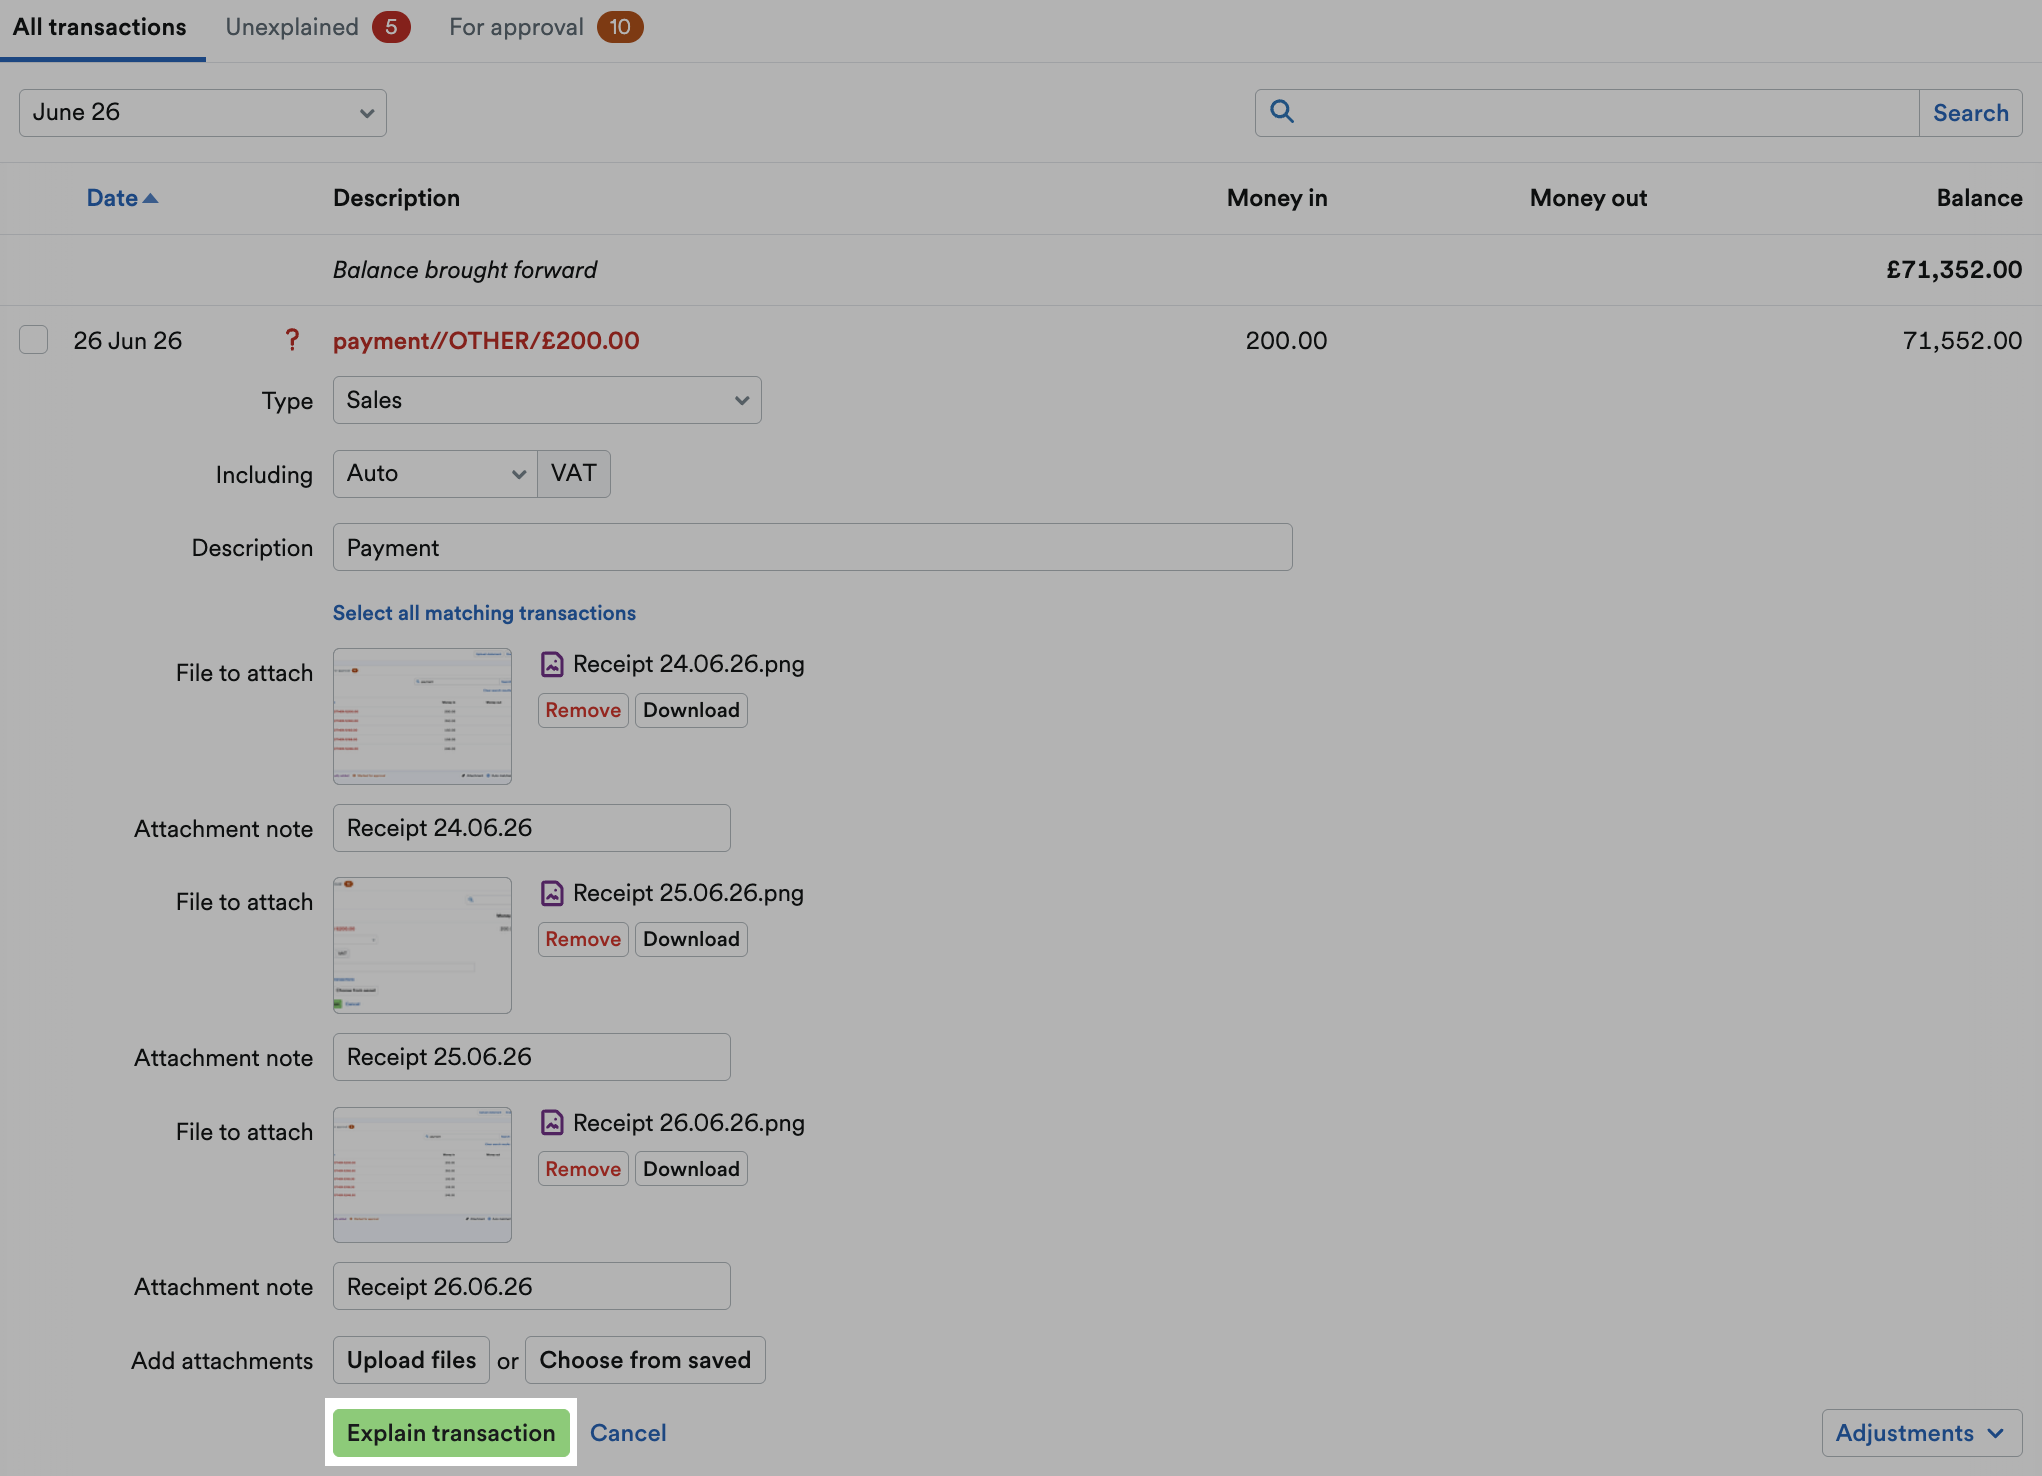Click the magnifier icon in search box
The image size is (2042, 1476).
point(1282,111)
